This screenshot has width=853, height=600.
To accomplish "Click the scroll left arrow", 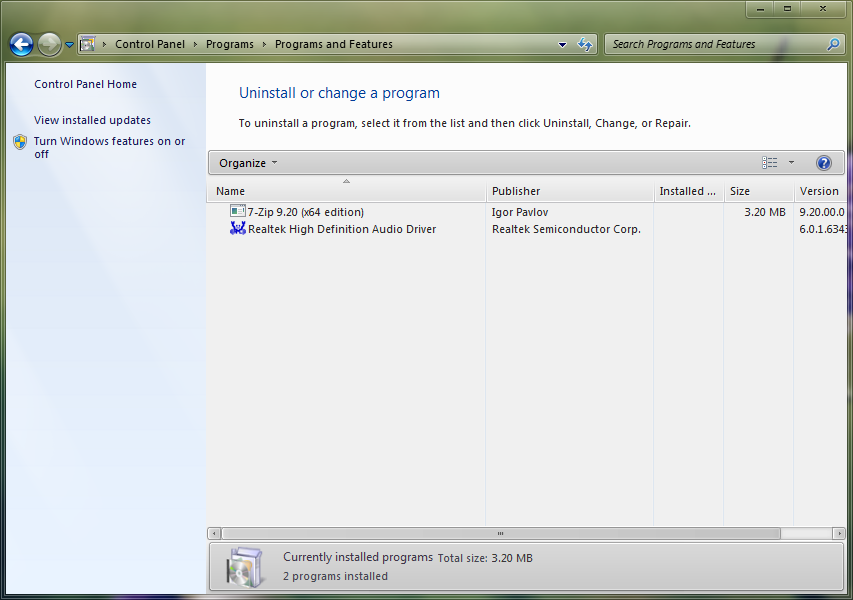I will 214,534.
